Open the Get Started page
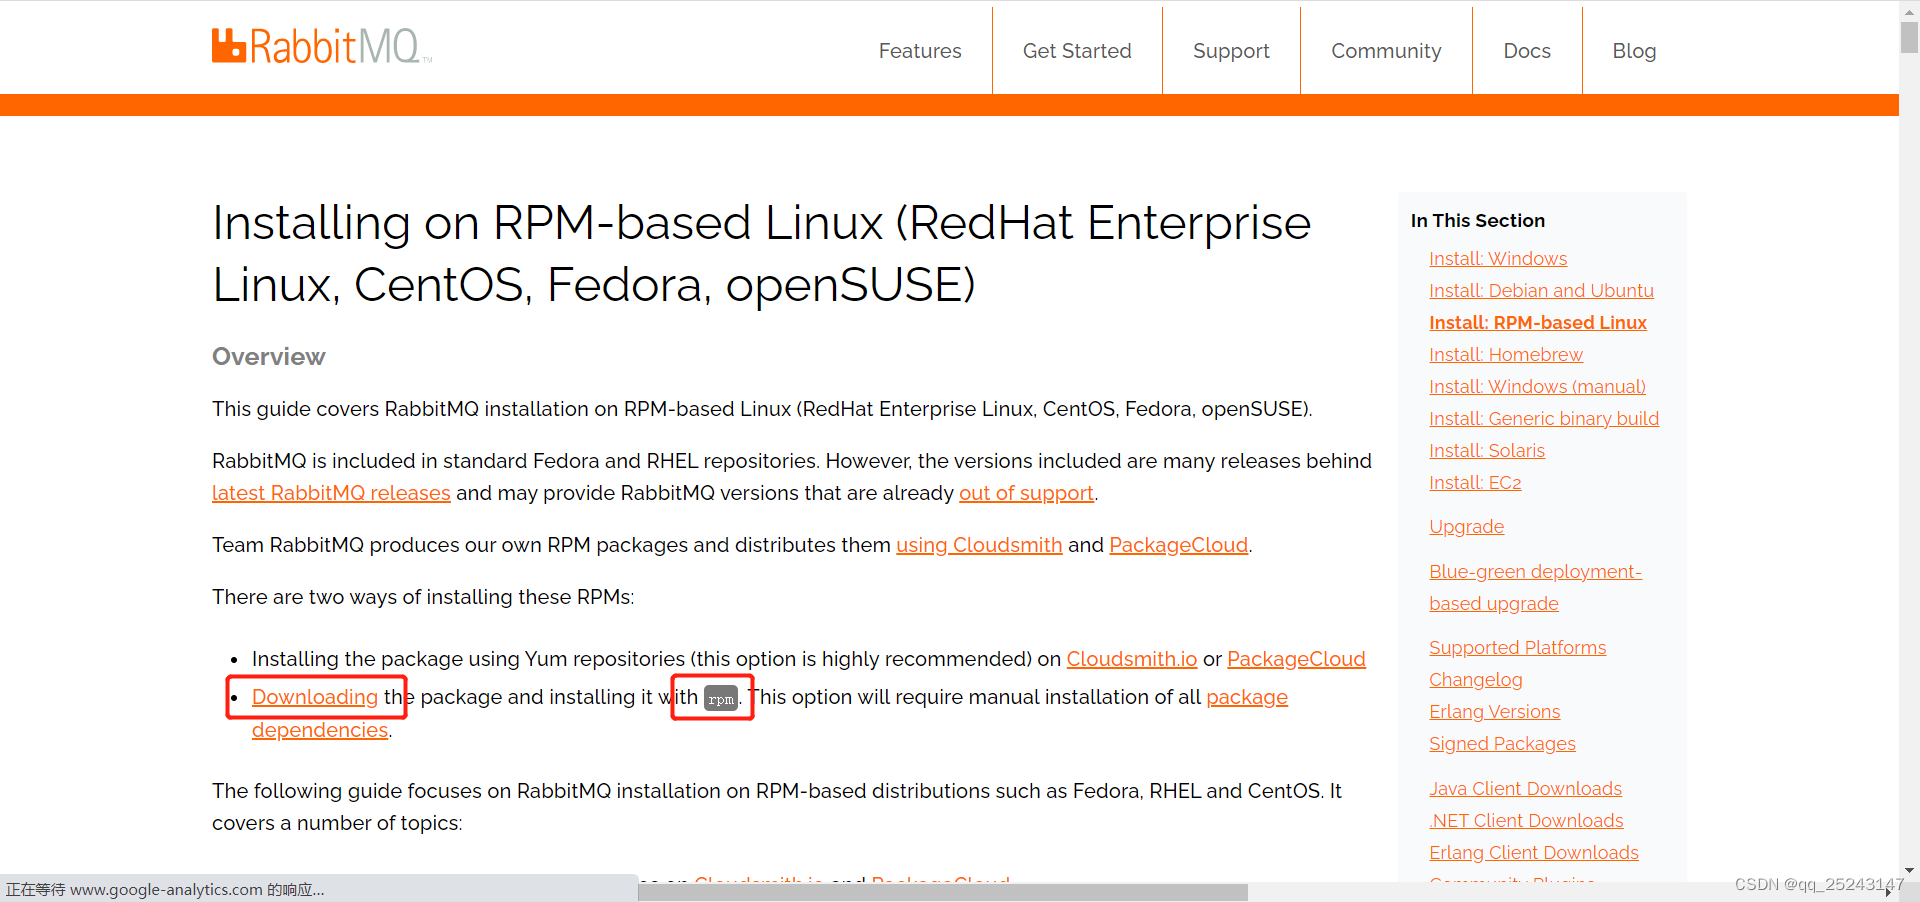 click(1076, 50)
